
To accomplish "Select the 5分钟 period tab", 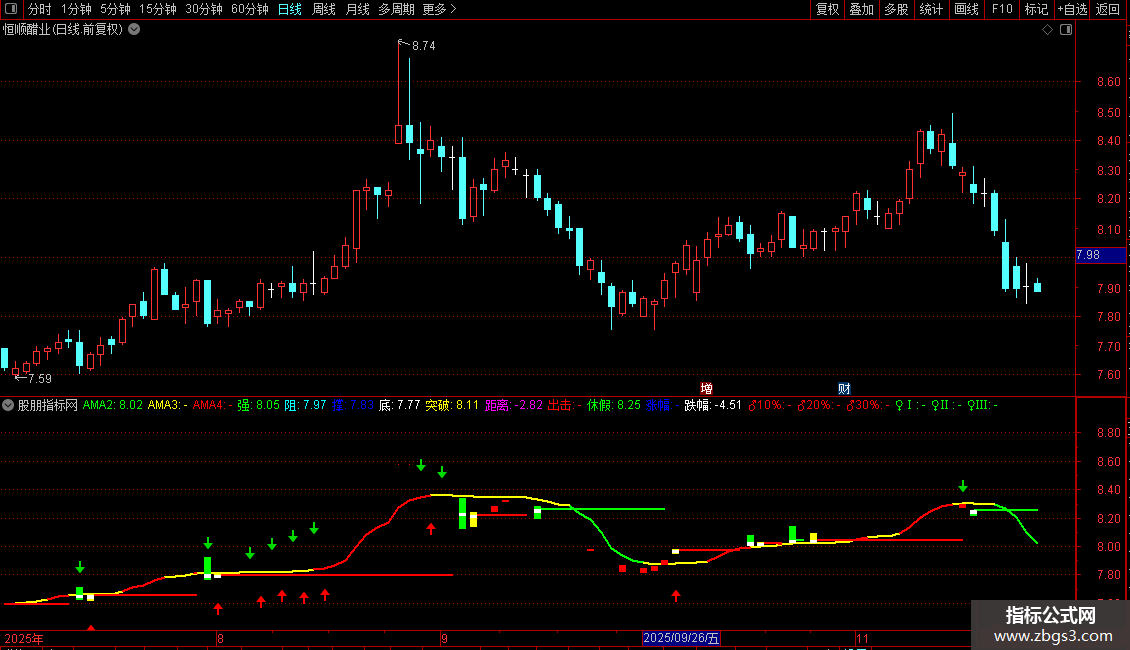I will click(115, 9).
